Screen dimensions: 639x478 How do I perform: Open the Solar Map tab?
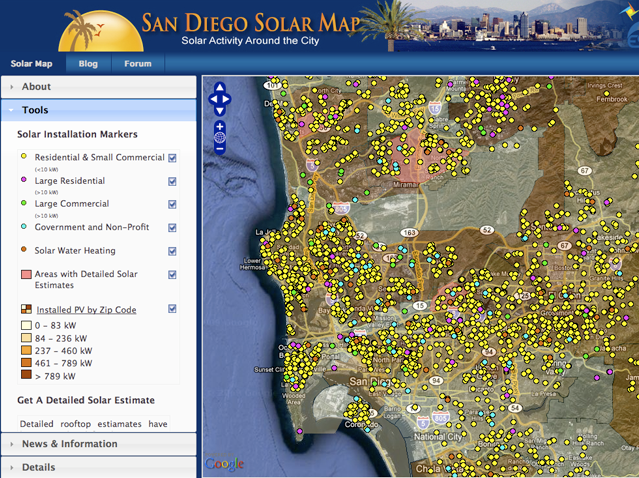click(x=31, y=64)
